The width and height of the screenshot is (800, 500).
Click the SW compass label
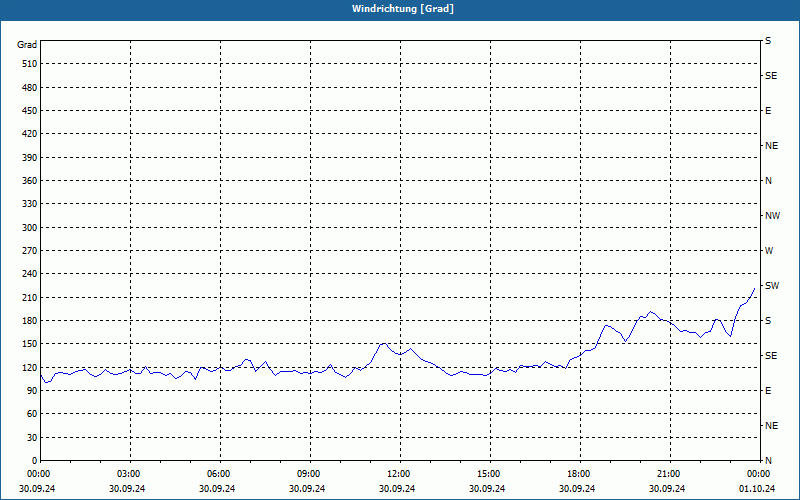coord(772,286)
